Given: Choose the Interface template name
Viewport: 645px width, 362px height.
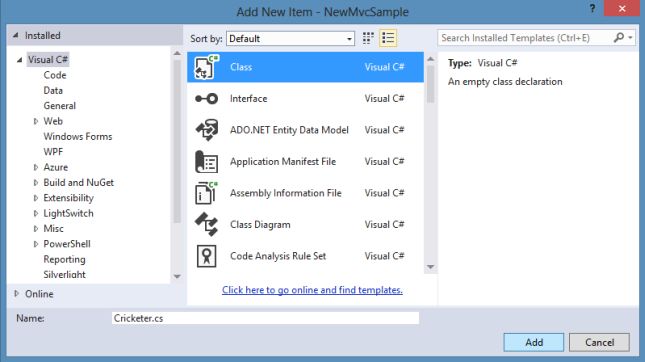Looking at the screenshot, I should click(248, 99).
